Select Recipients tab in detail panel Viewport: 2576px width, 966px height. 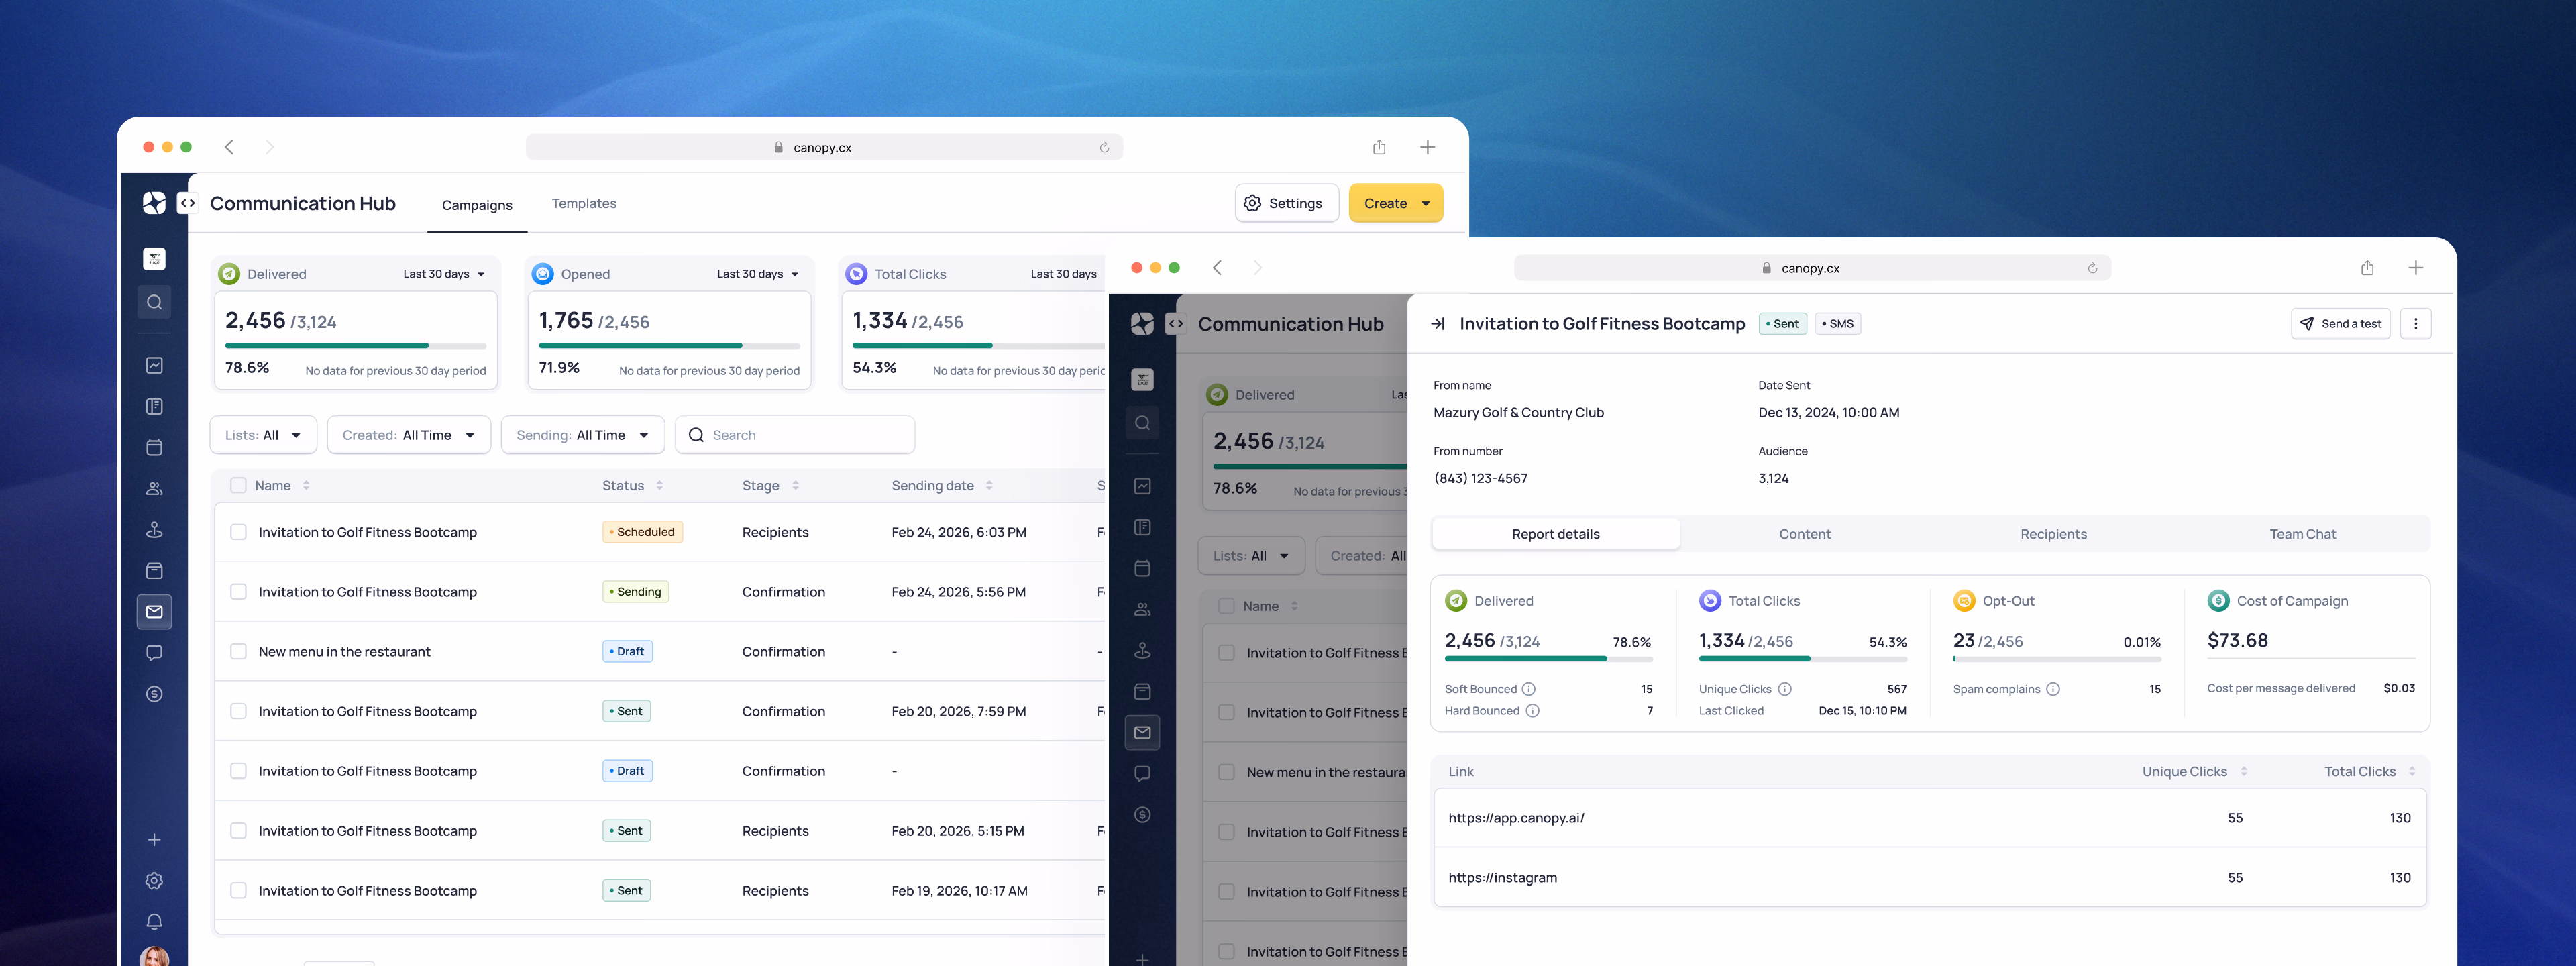click(x=2054, y=534)
